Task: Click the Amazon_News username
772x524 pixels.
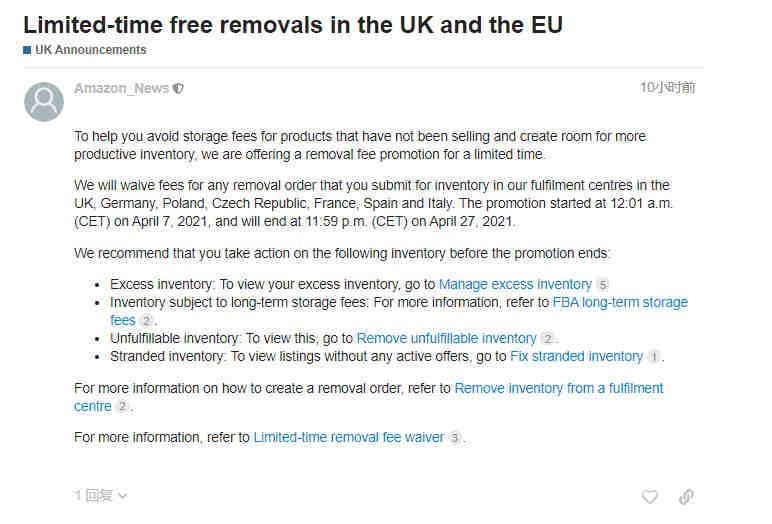Action: 121,88
